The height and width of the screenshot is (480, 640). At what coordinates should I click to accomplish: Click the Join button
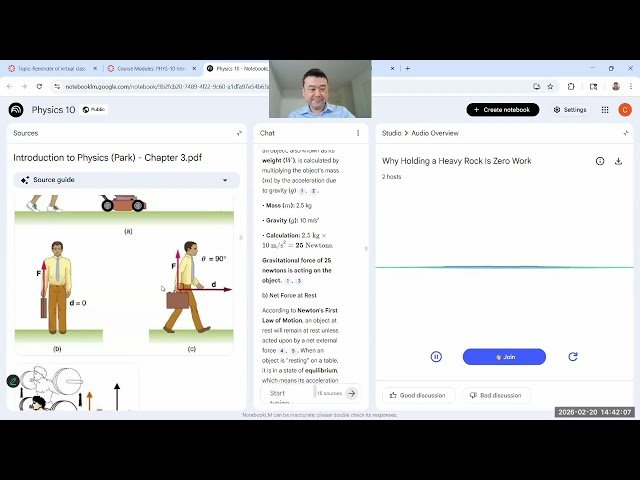tap(504, 357)
